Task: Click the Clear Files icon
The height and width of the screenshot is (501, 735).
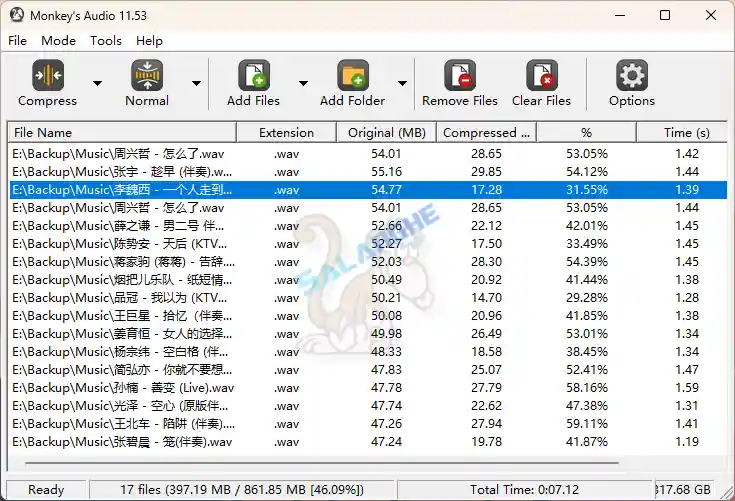Action: (542, 75)
